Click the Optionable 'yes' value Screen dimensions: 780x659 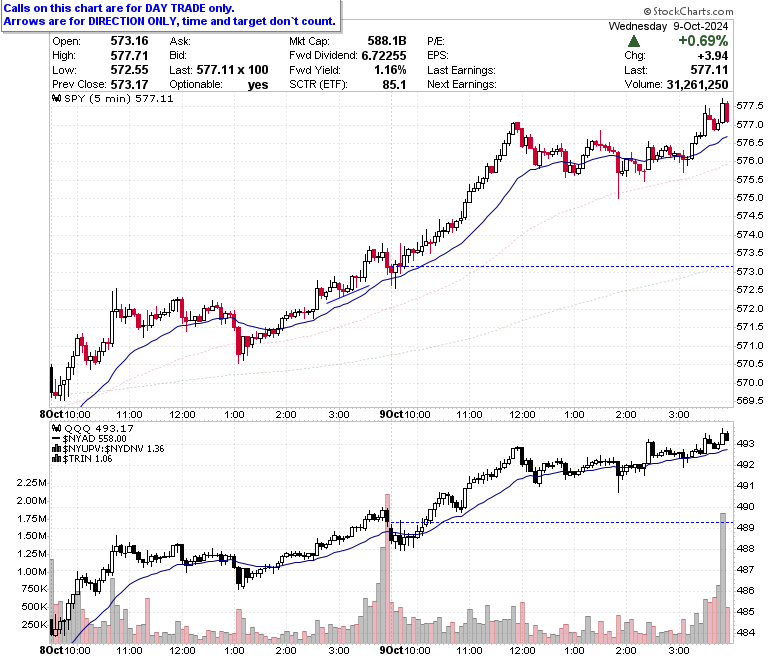[x=258, y=85]
